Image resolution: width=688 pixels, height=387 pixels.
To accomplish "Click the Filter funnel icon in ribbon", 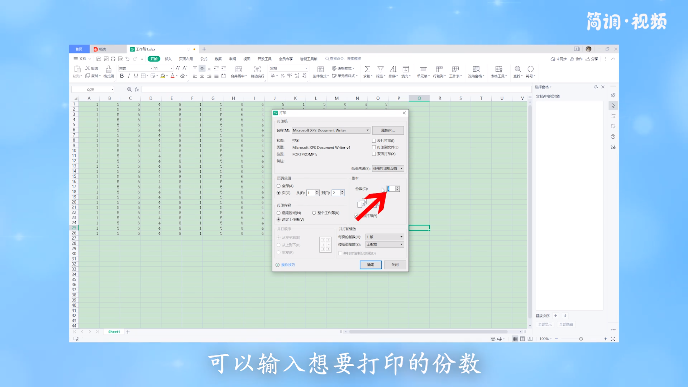I will coord(380,69).
